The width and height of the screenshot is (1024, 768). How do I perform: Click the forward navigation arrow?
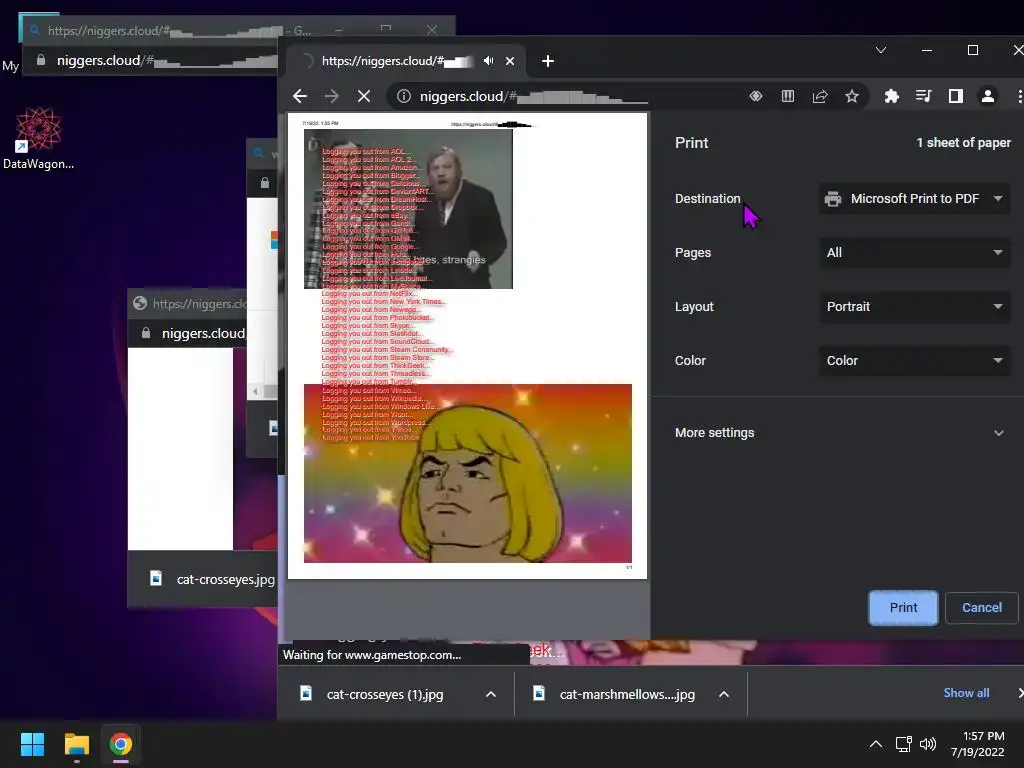pyautogui.click(x=332, y=97)
